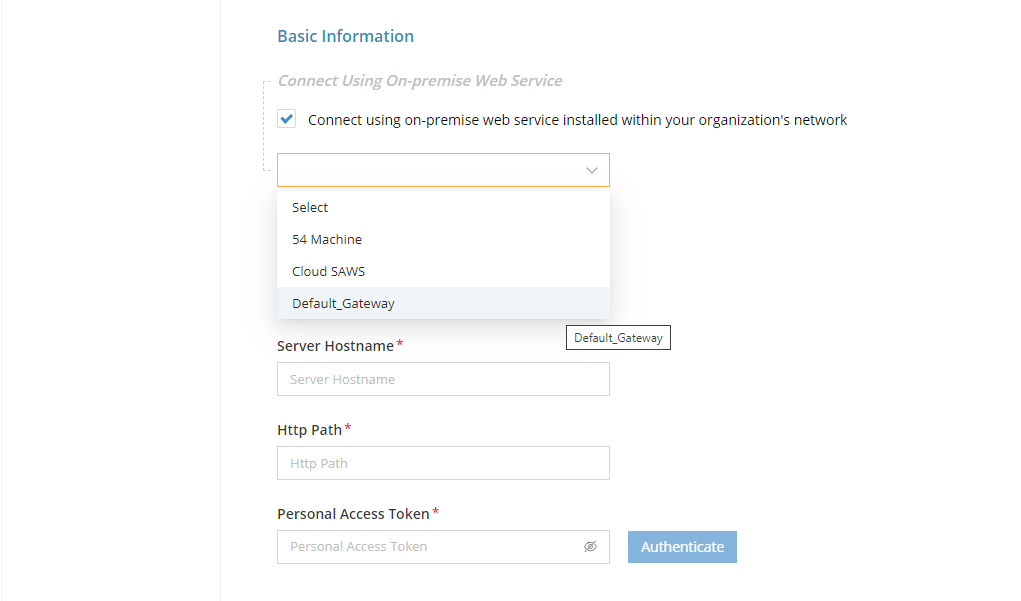The image size is (1021, 601).
Task: Open the web service dropdown chevron
Action: click(x=590, y=169)
